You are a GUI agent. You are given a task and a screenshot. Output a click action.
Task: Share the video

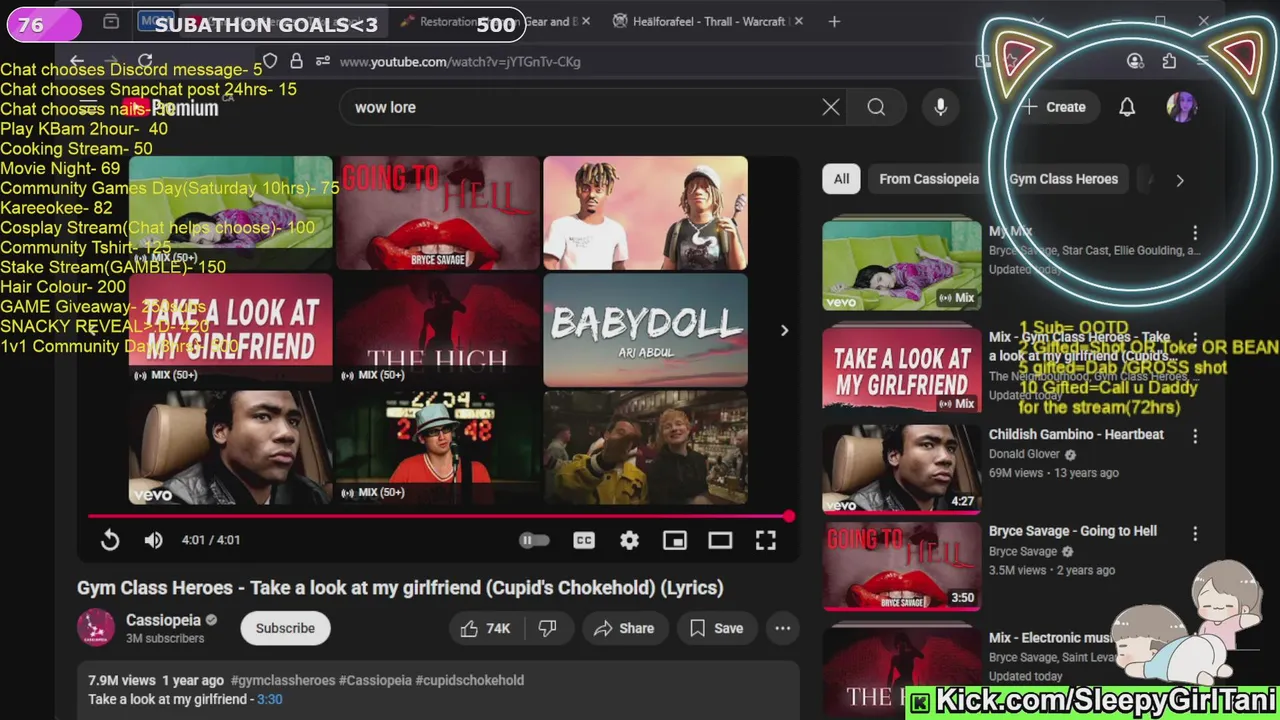pos(624,628)
